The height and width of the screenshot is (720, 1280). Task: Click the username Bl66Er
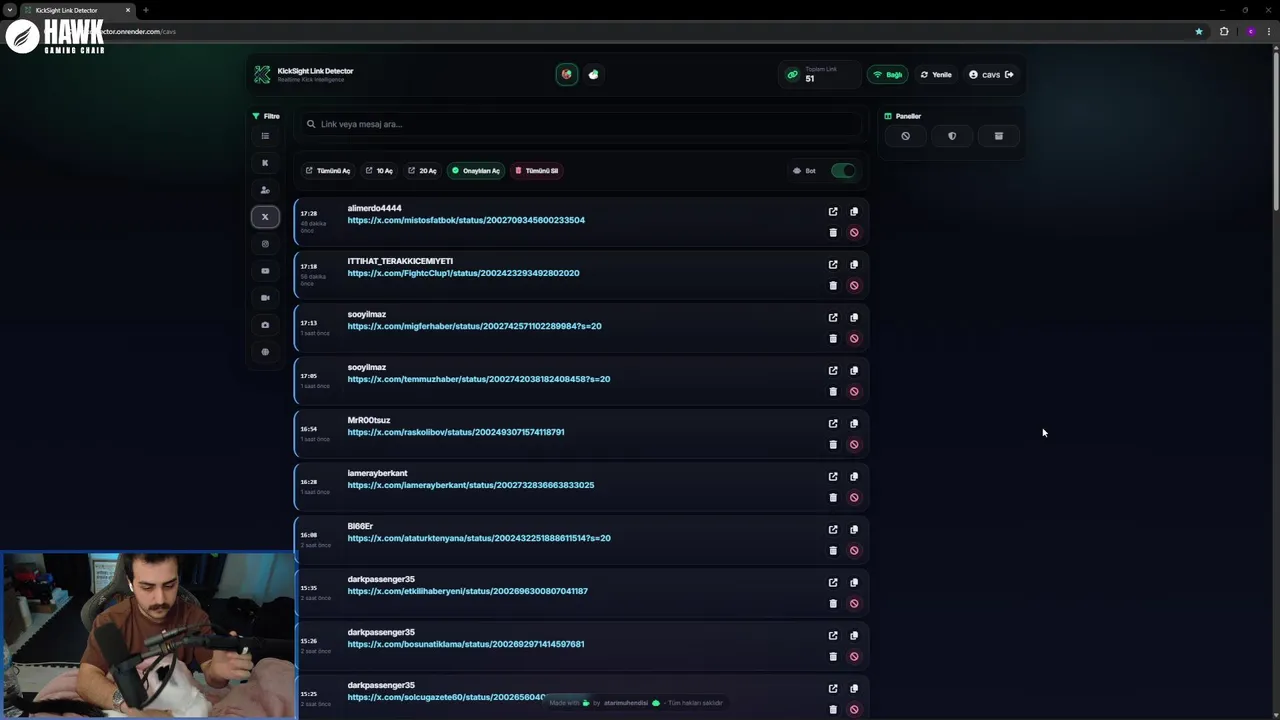360,526
